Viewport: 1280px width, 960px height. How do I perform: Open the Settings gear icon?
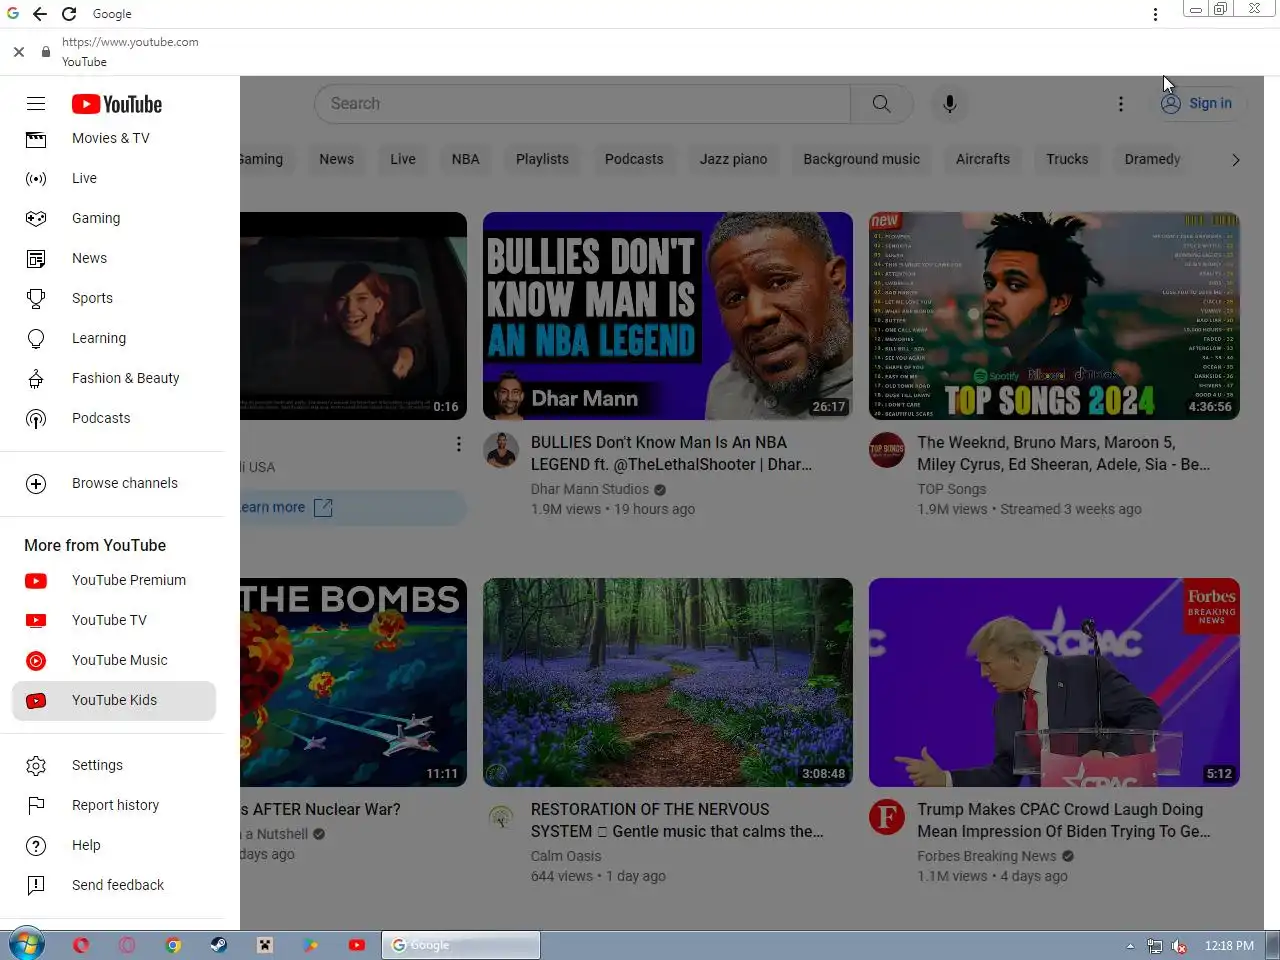click(x=36, y=766)
